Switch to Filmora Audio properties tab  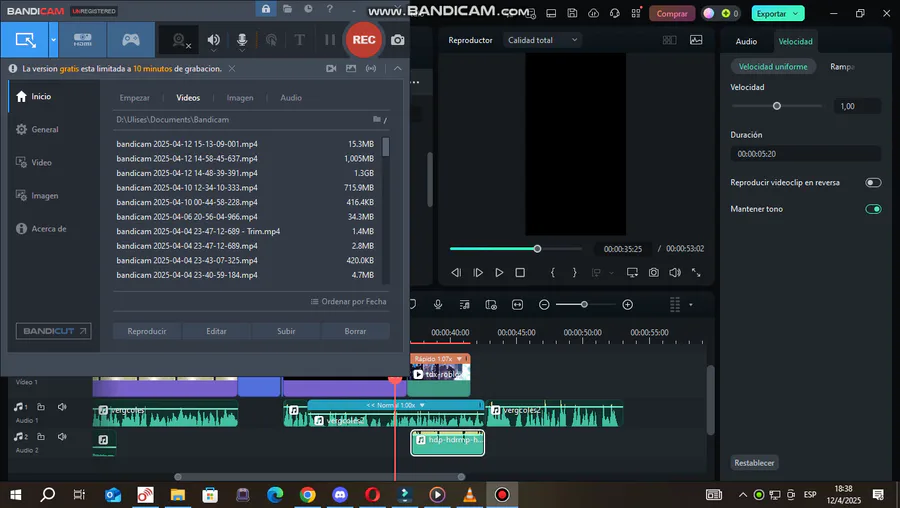746,41
